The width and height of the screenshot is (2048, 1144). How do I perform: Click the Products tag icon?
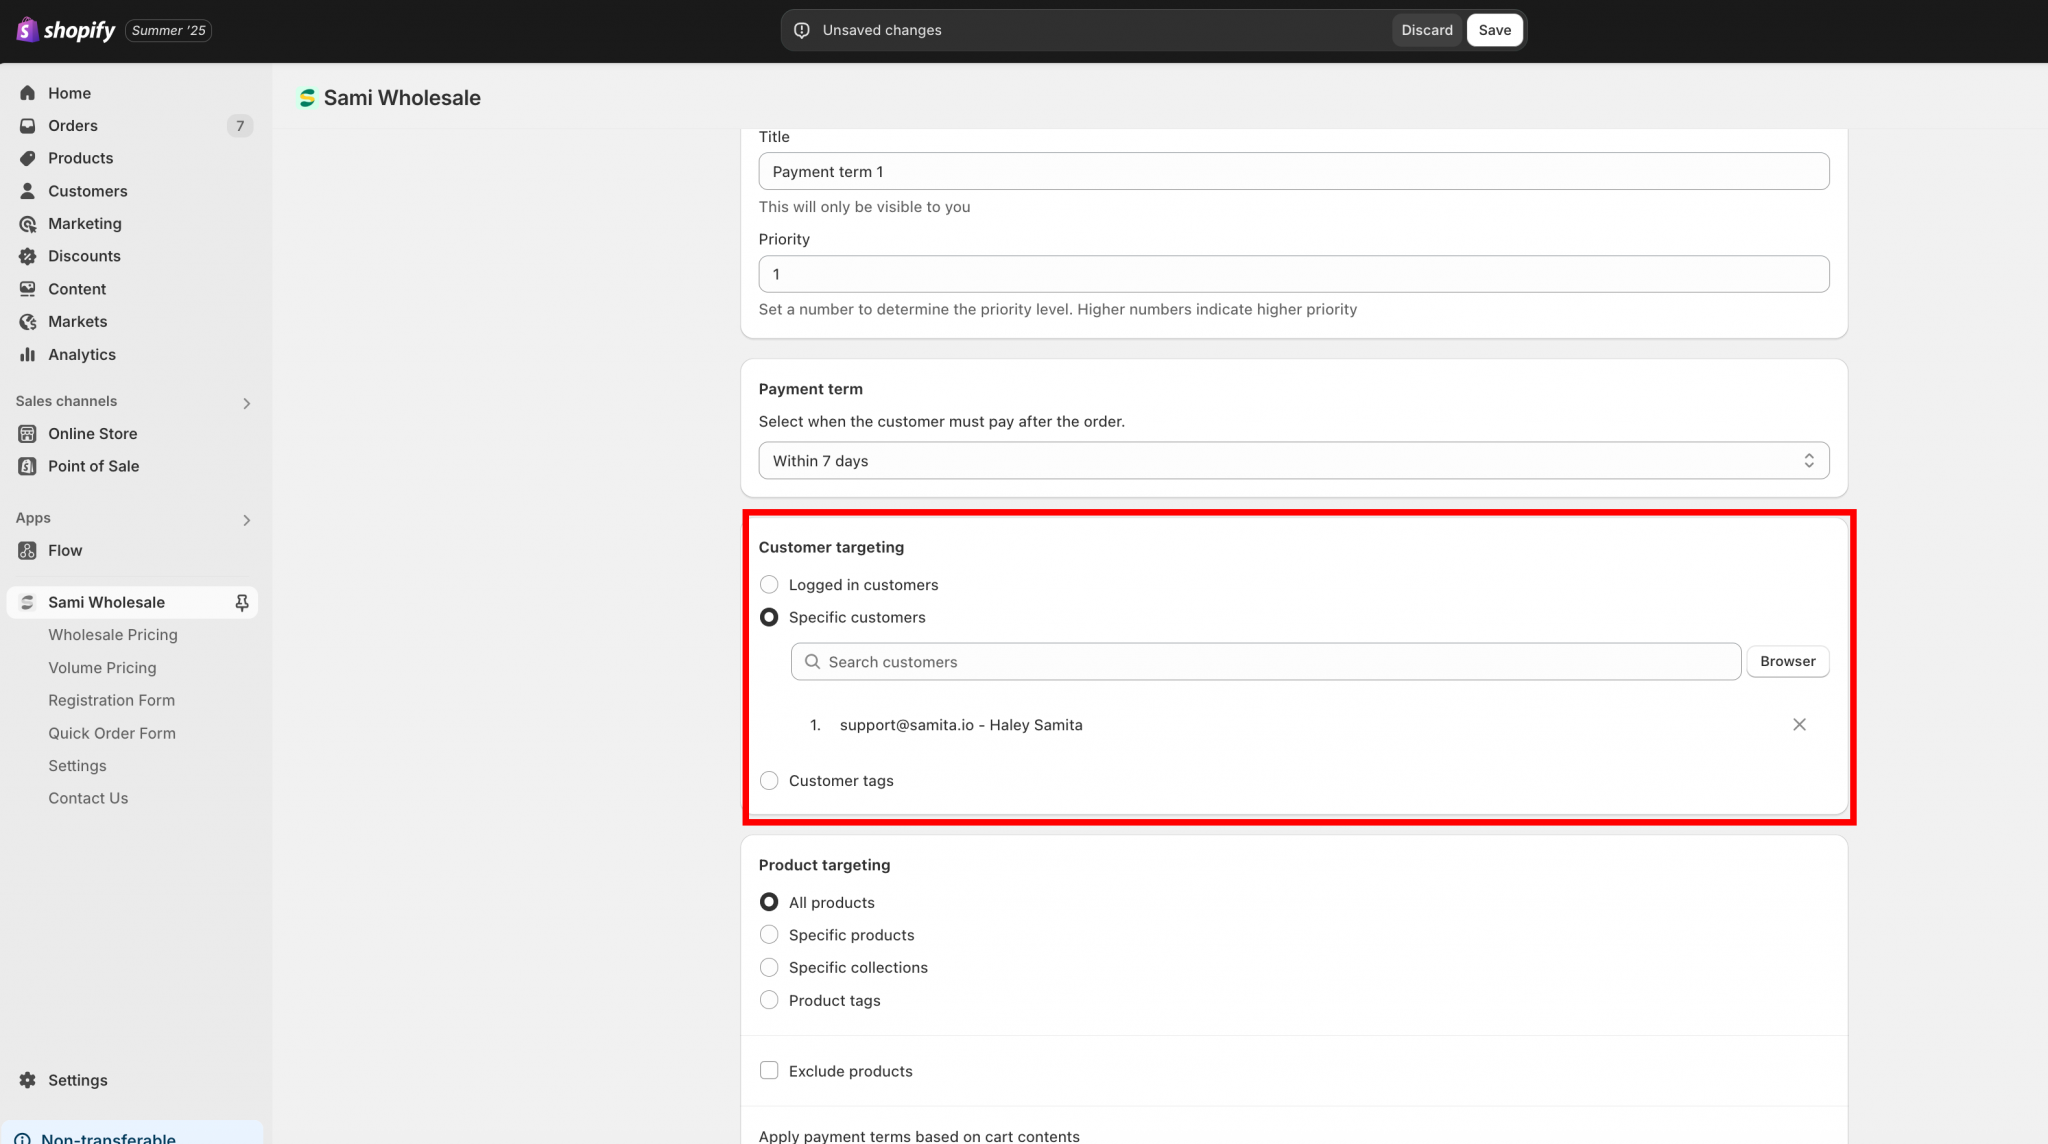coord(28,158)
